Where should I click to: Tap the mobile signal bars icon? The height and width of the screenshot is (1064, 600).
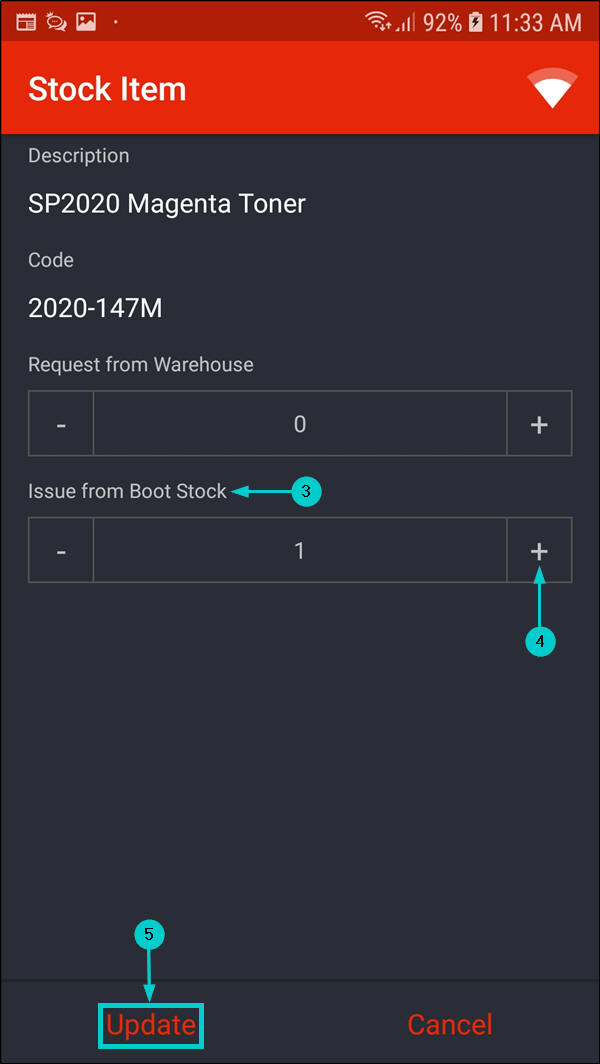[405, 22]
